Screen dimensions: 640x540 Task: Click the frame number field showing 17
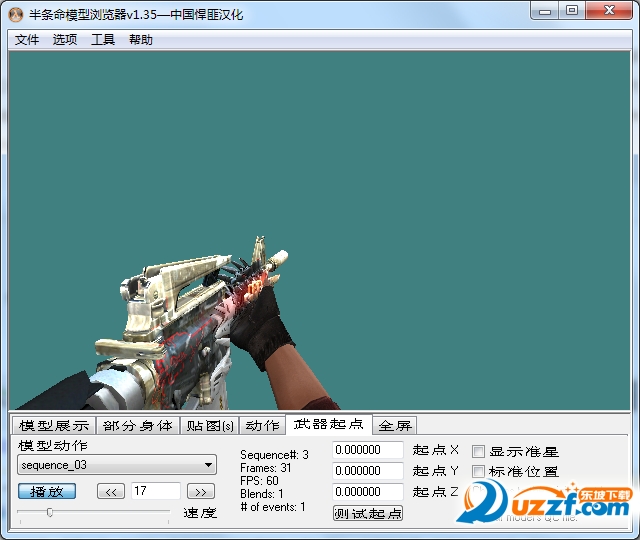[x=156, y=491]
